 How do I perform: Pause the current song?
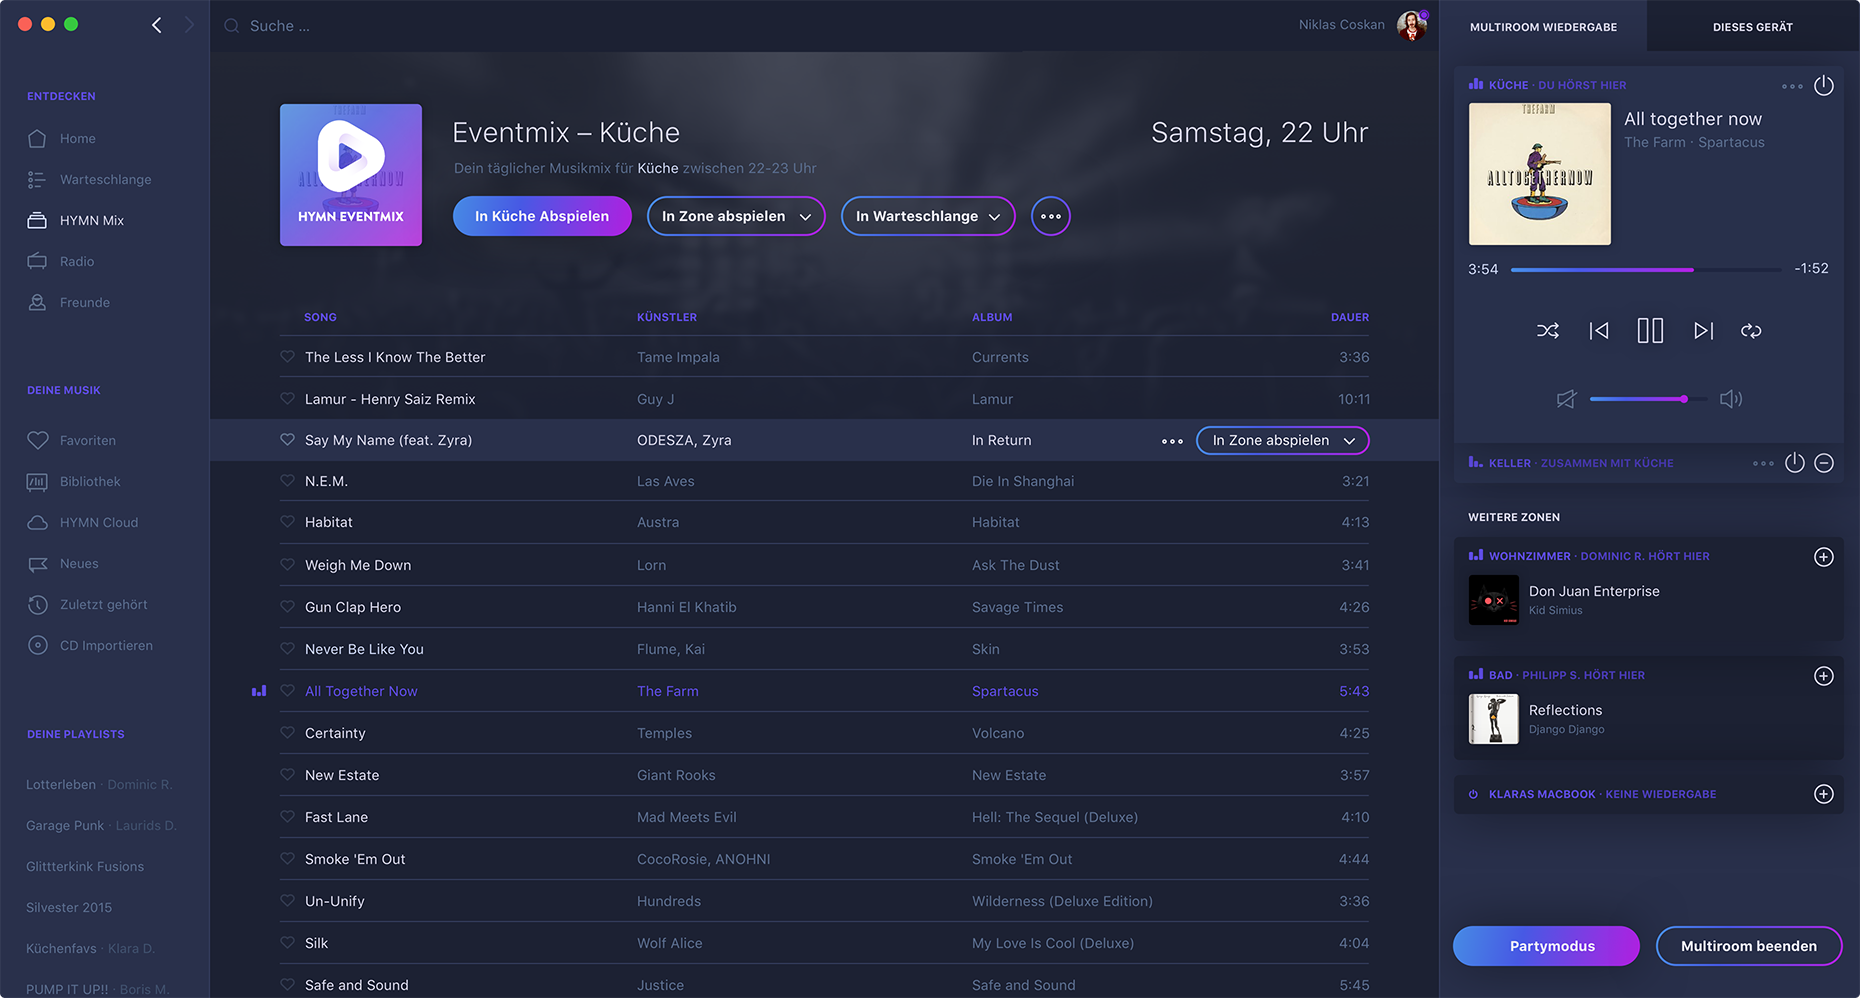(1650, 331)
